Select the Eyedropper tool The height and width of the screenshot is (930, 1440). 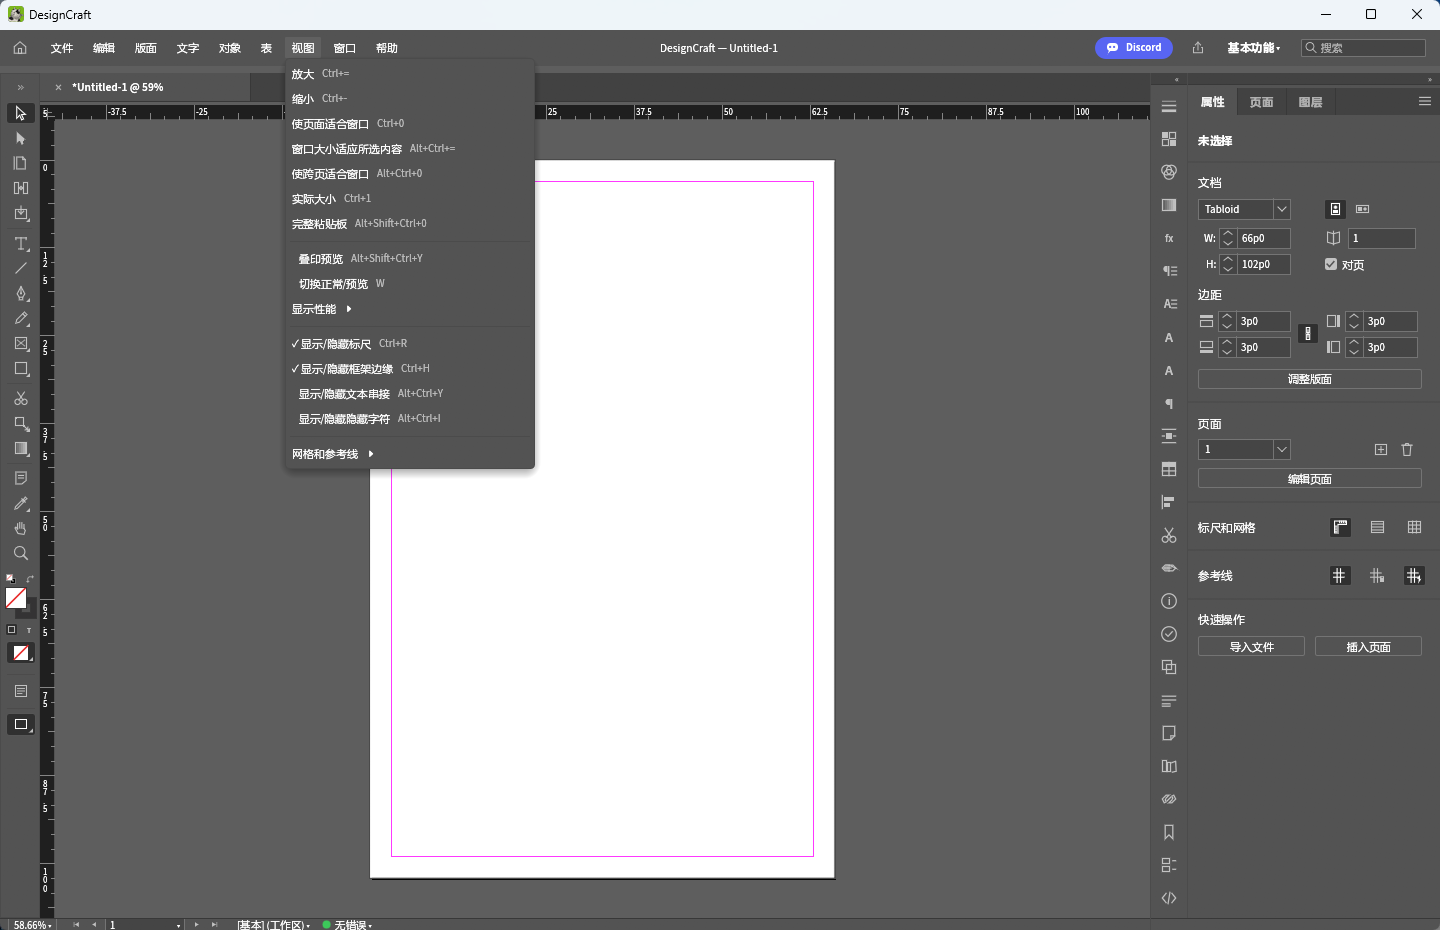(x=21, y=503)
